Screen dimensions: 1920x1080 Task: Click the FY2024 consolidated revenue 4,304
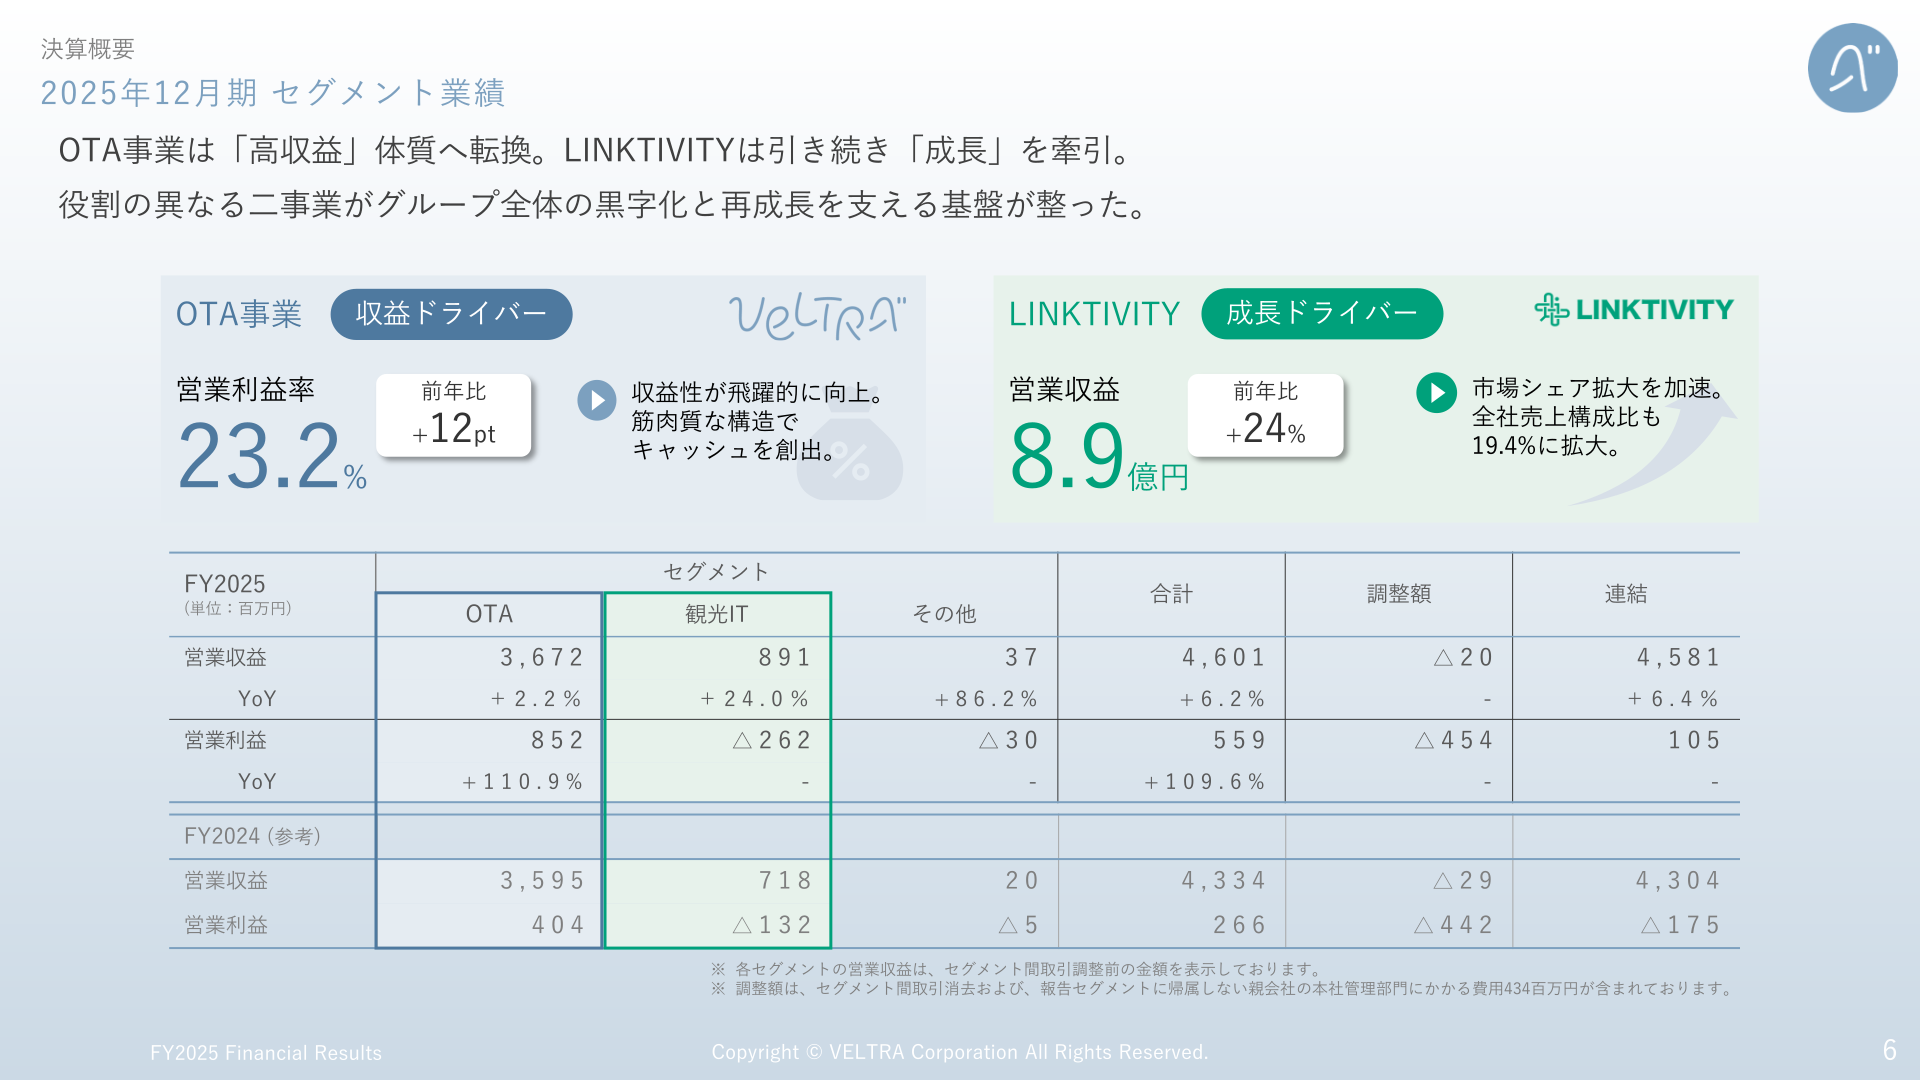tap(1679, 881)
